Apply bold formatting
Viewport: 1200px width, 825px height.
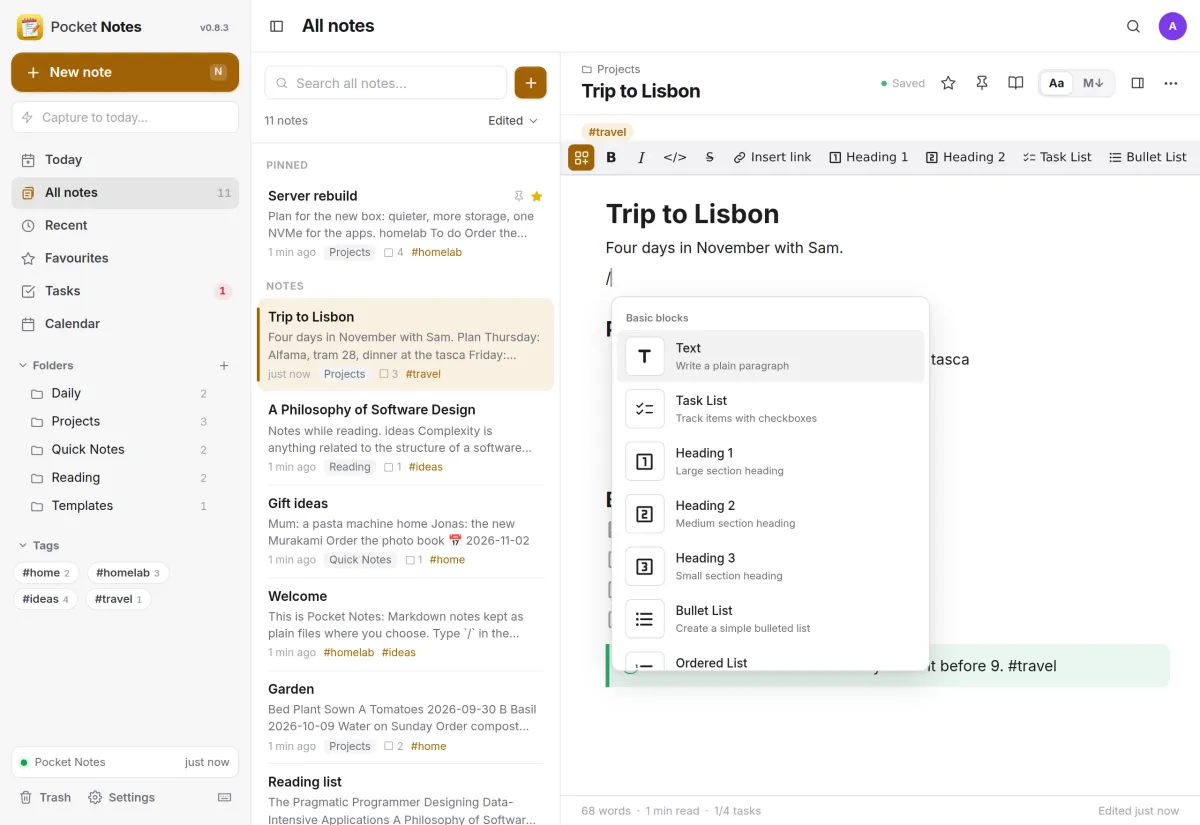click(x=611, y=157)
